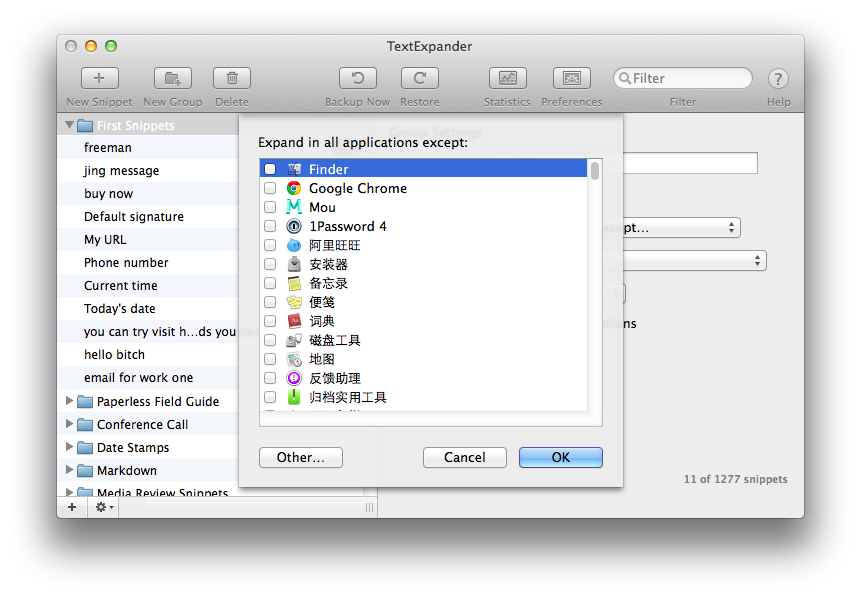Viewport: 861px width, 597px height.
Task: Click the New Group folder icon
Action: click(173, 78)
